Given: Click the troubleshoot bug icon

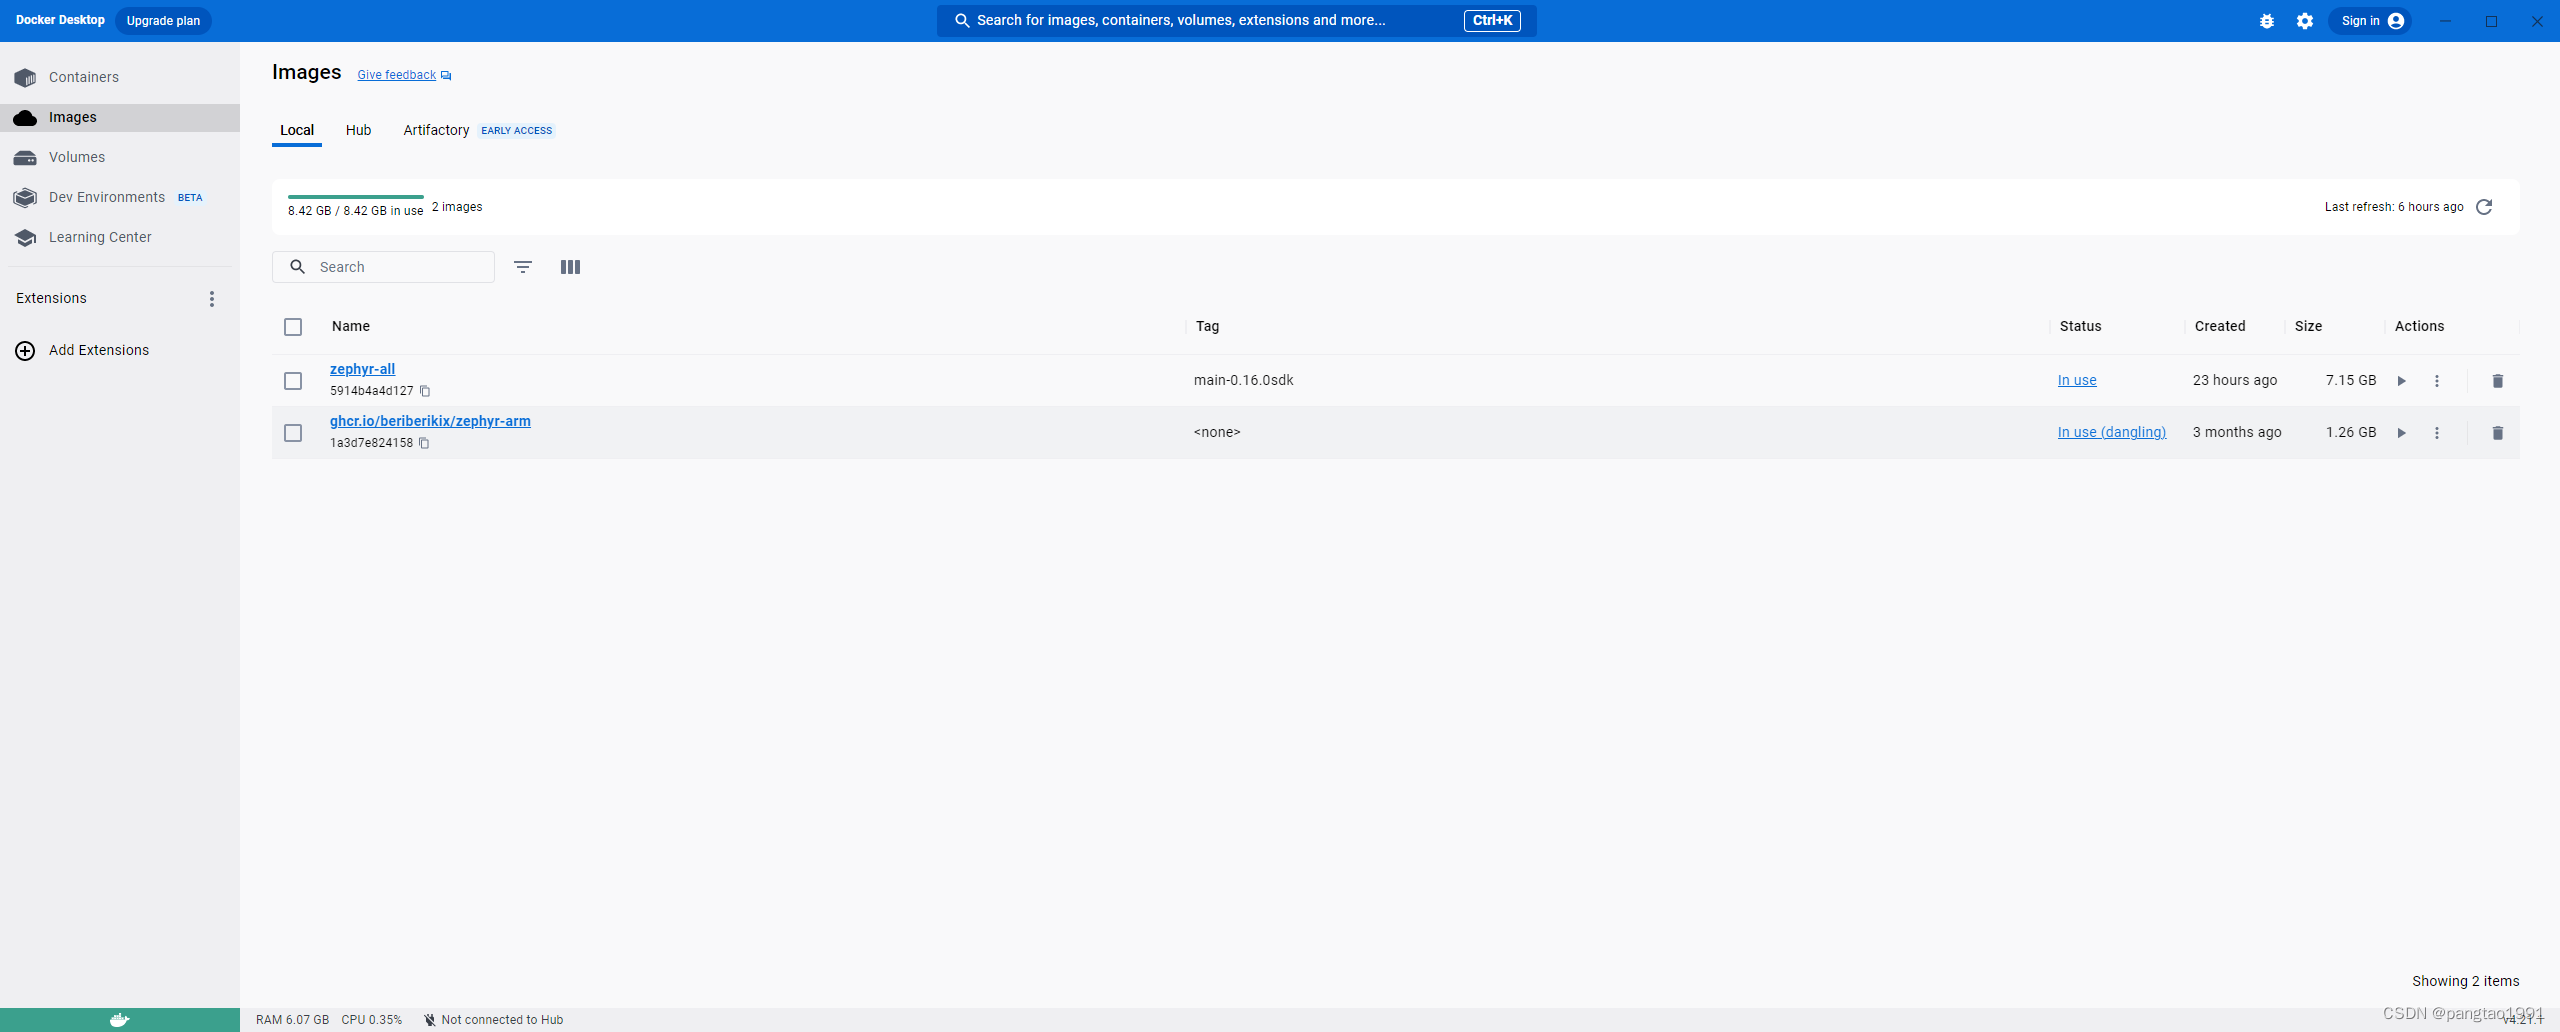Looking at the screenshot, I should 2267,20.
